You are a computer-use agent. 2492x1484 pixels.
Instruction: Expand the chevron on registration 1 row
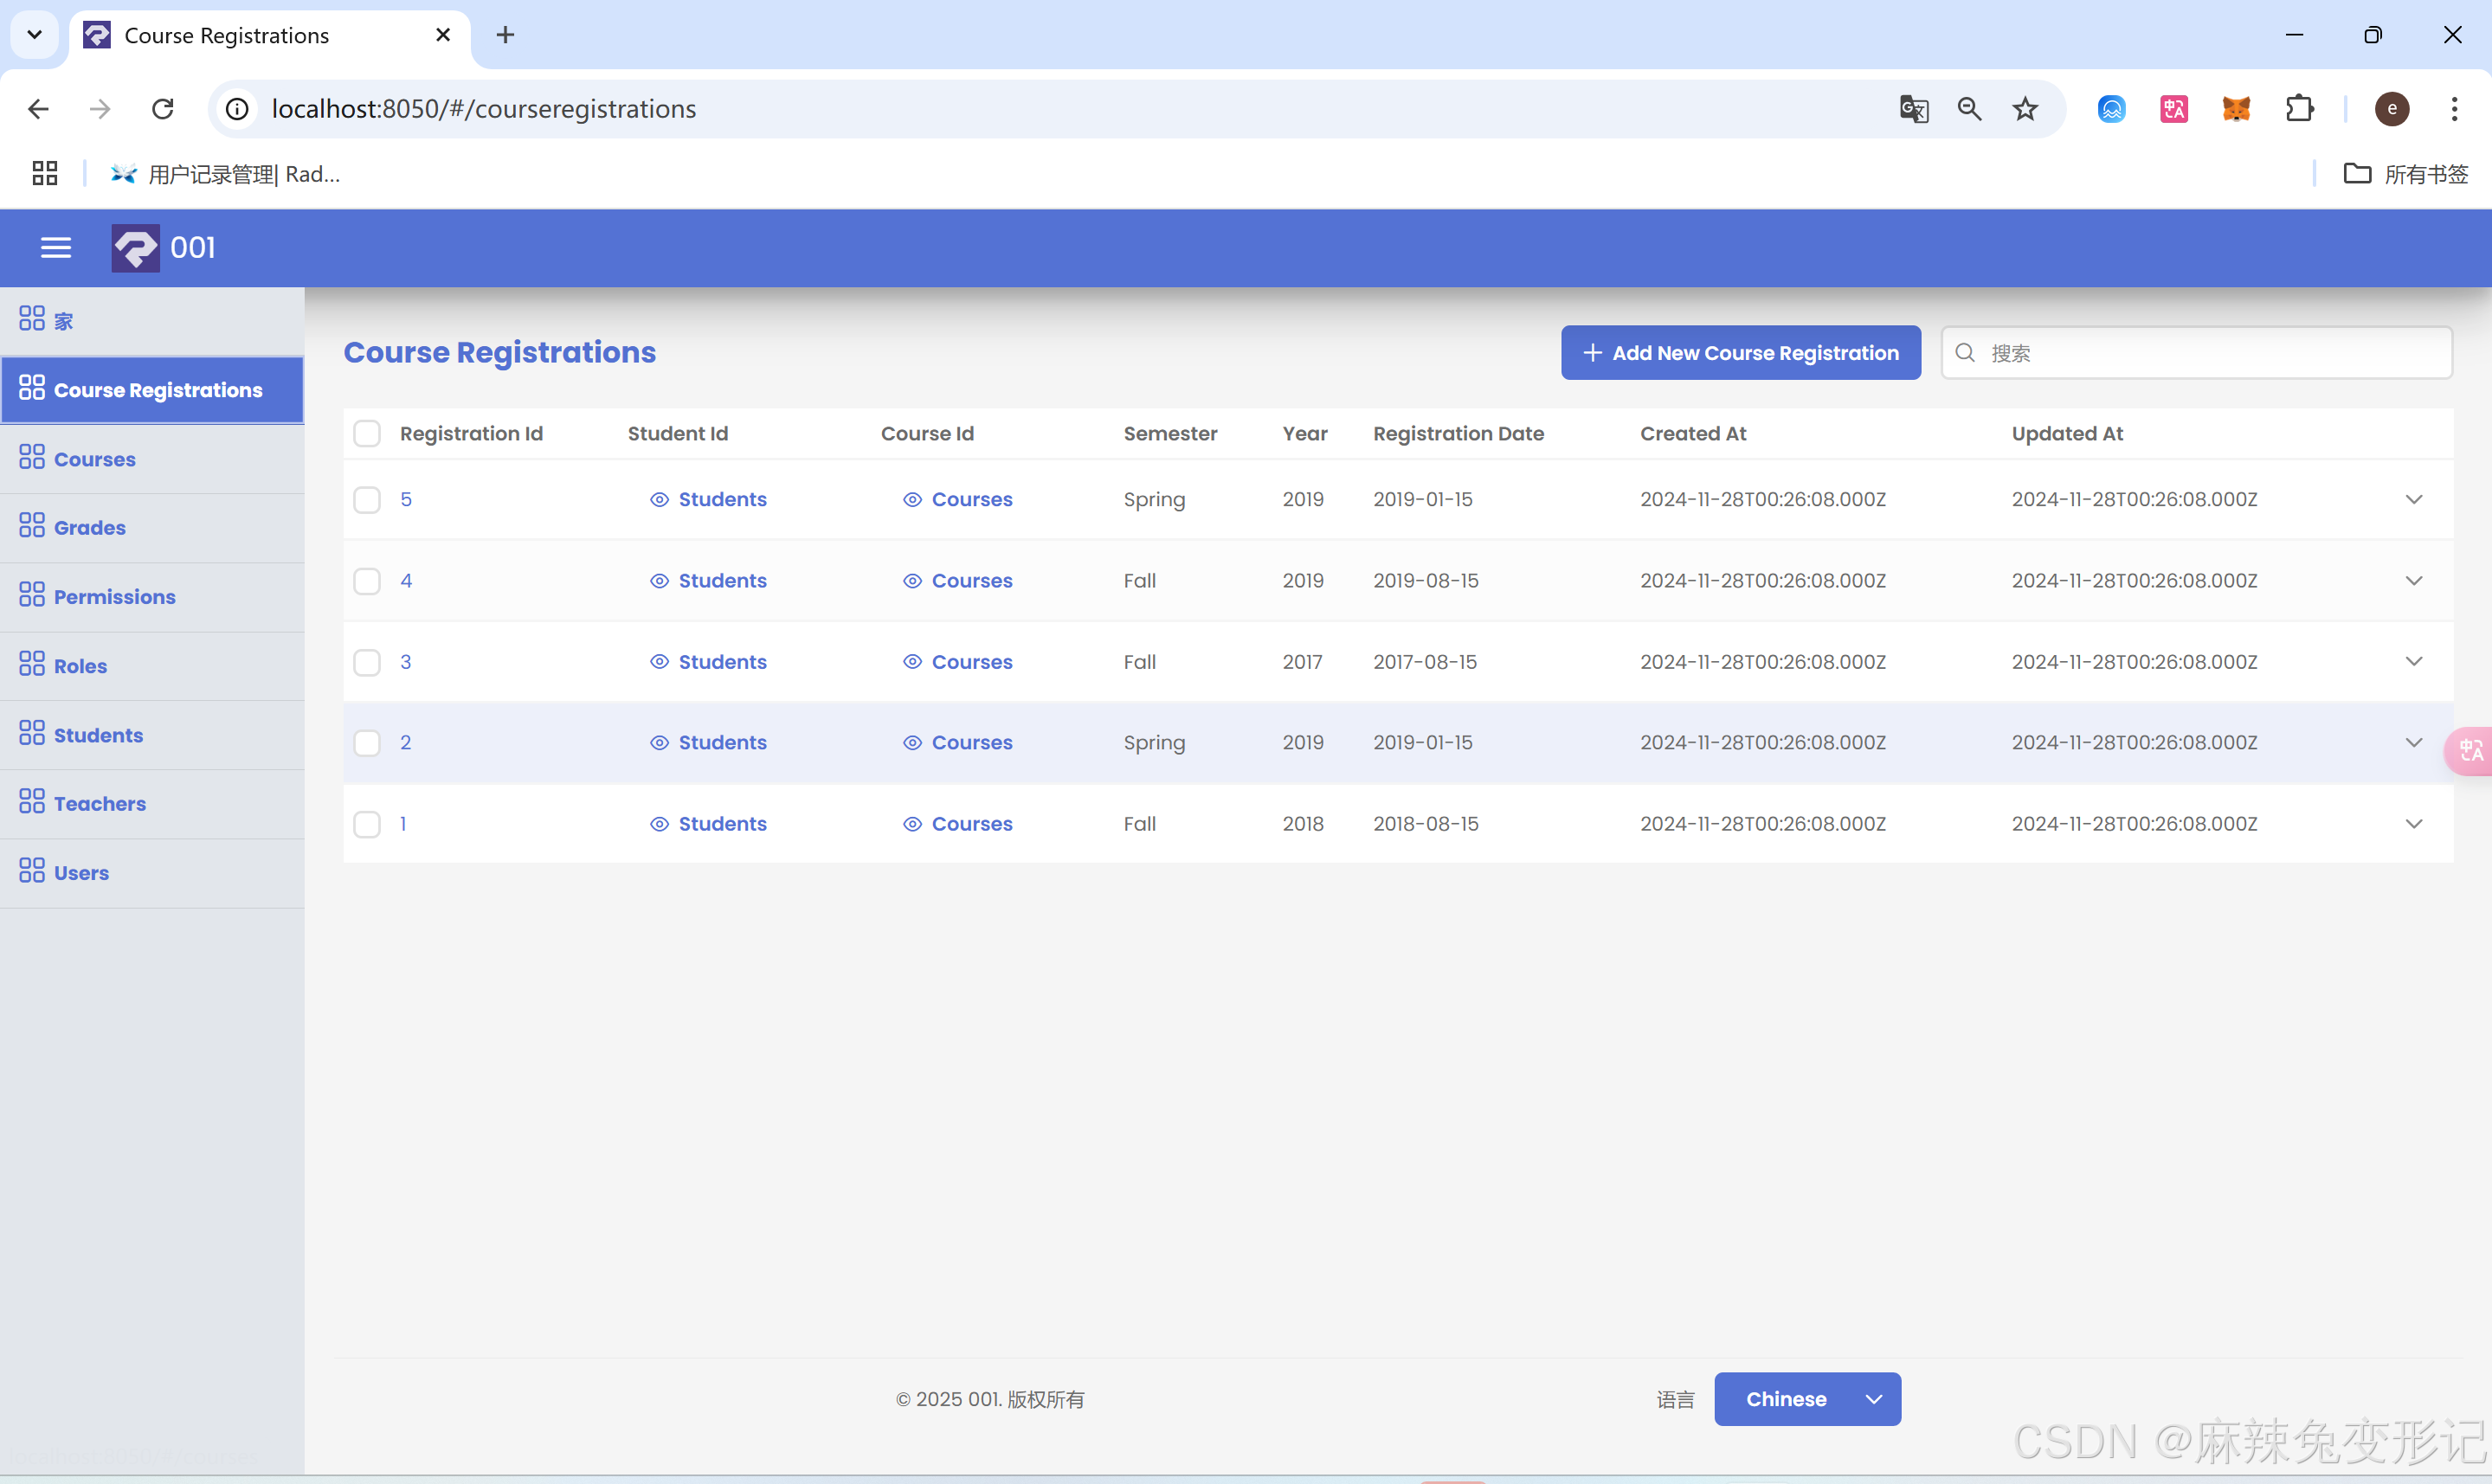[x=2413, y=824]
